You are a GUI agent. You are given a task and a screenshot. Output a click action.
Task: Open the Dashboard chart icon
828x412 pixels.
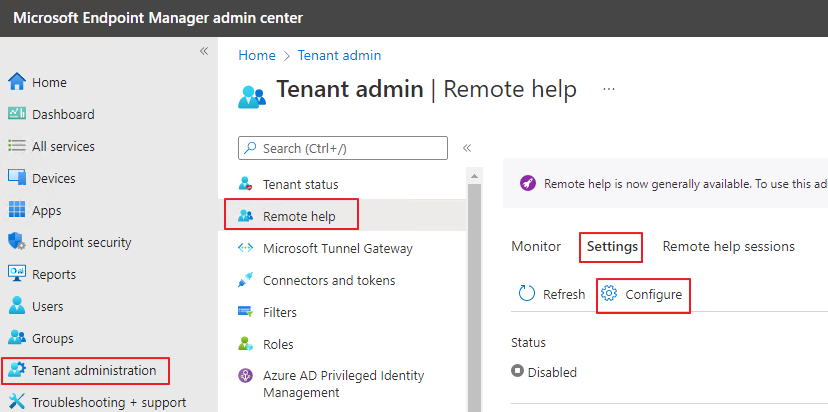(17, 114)
